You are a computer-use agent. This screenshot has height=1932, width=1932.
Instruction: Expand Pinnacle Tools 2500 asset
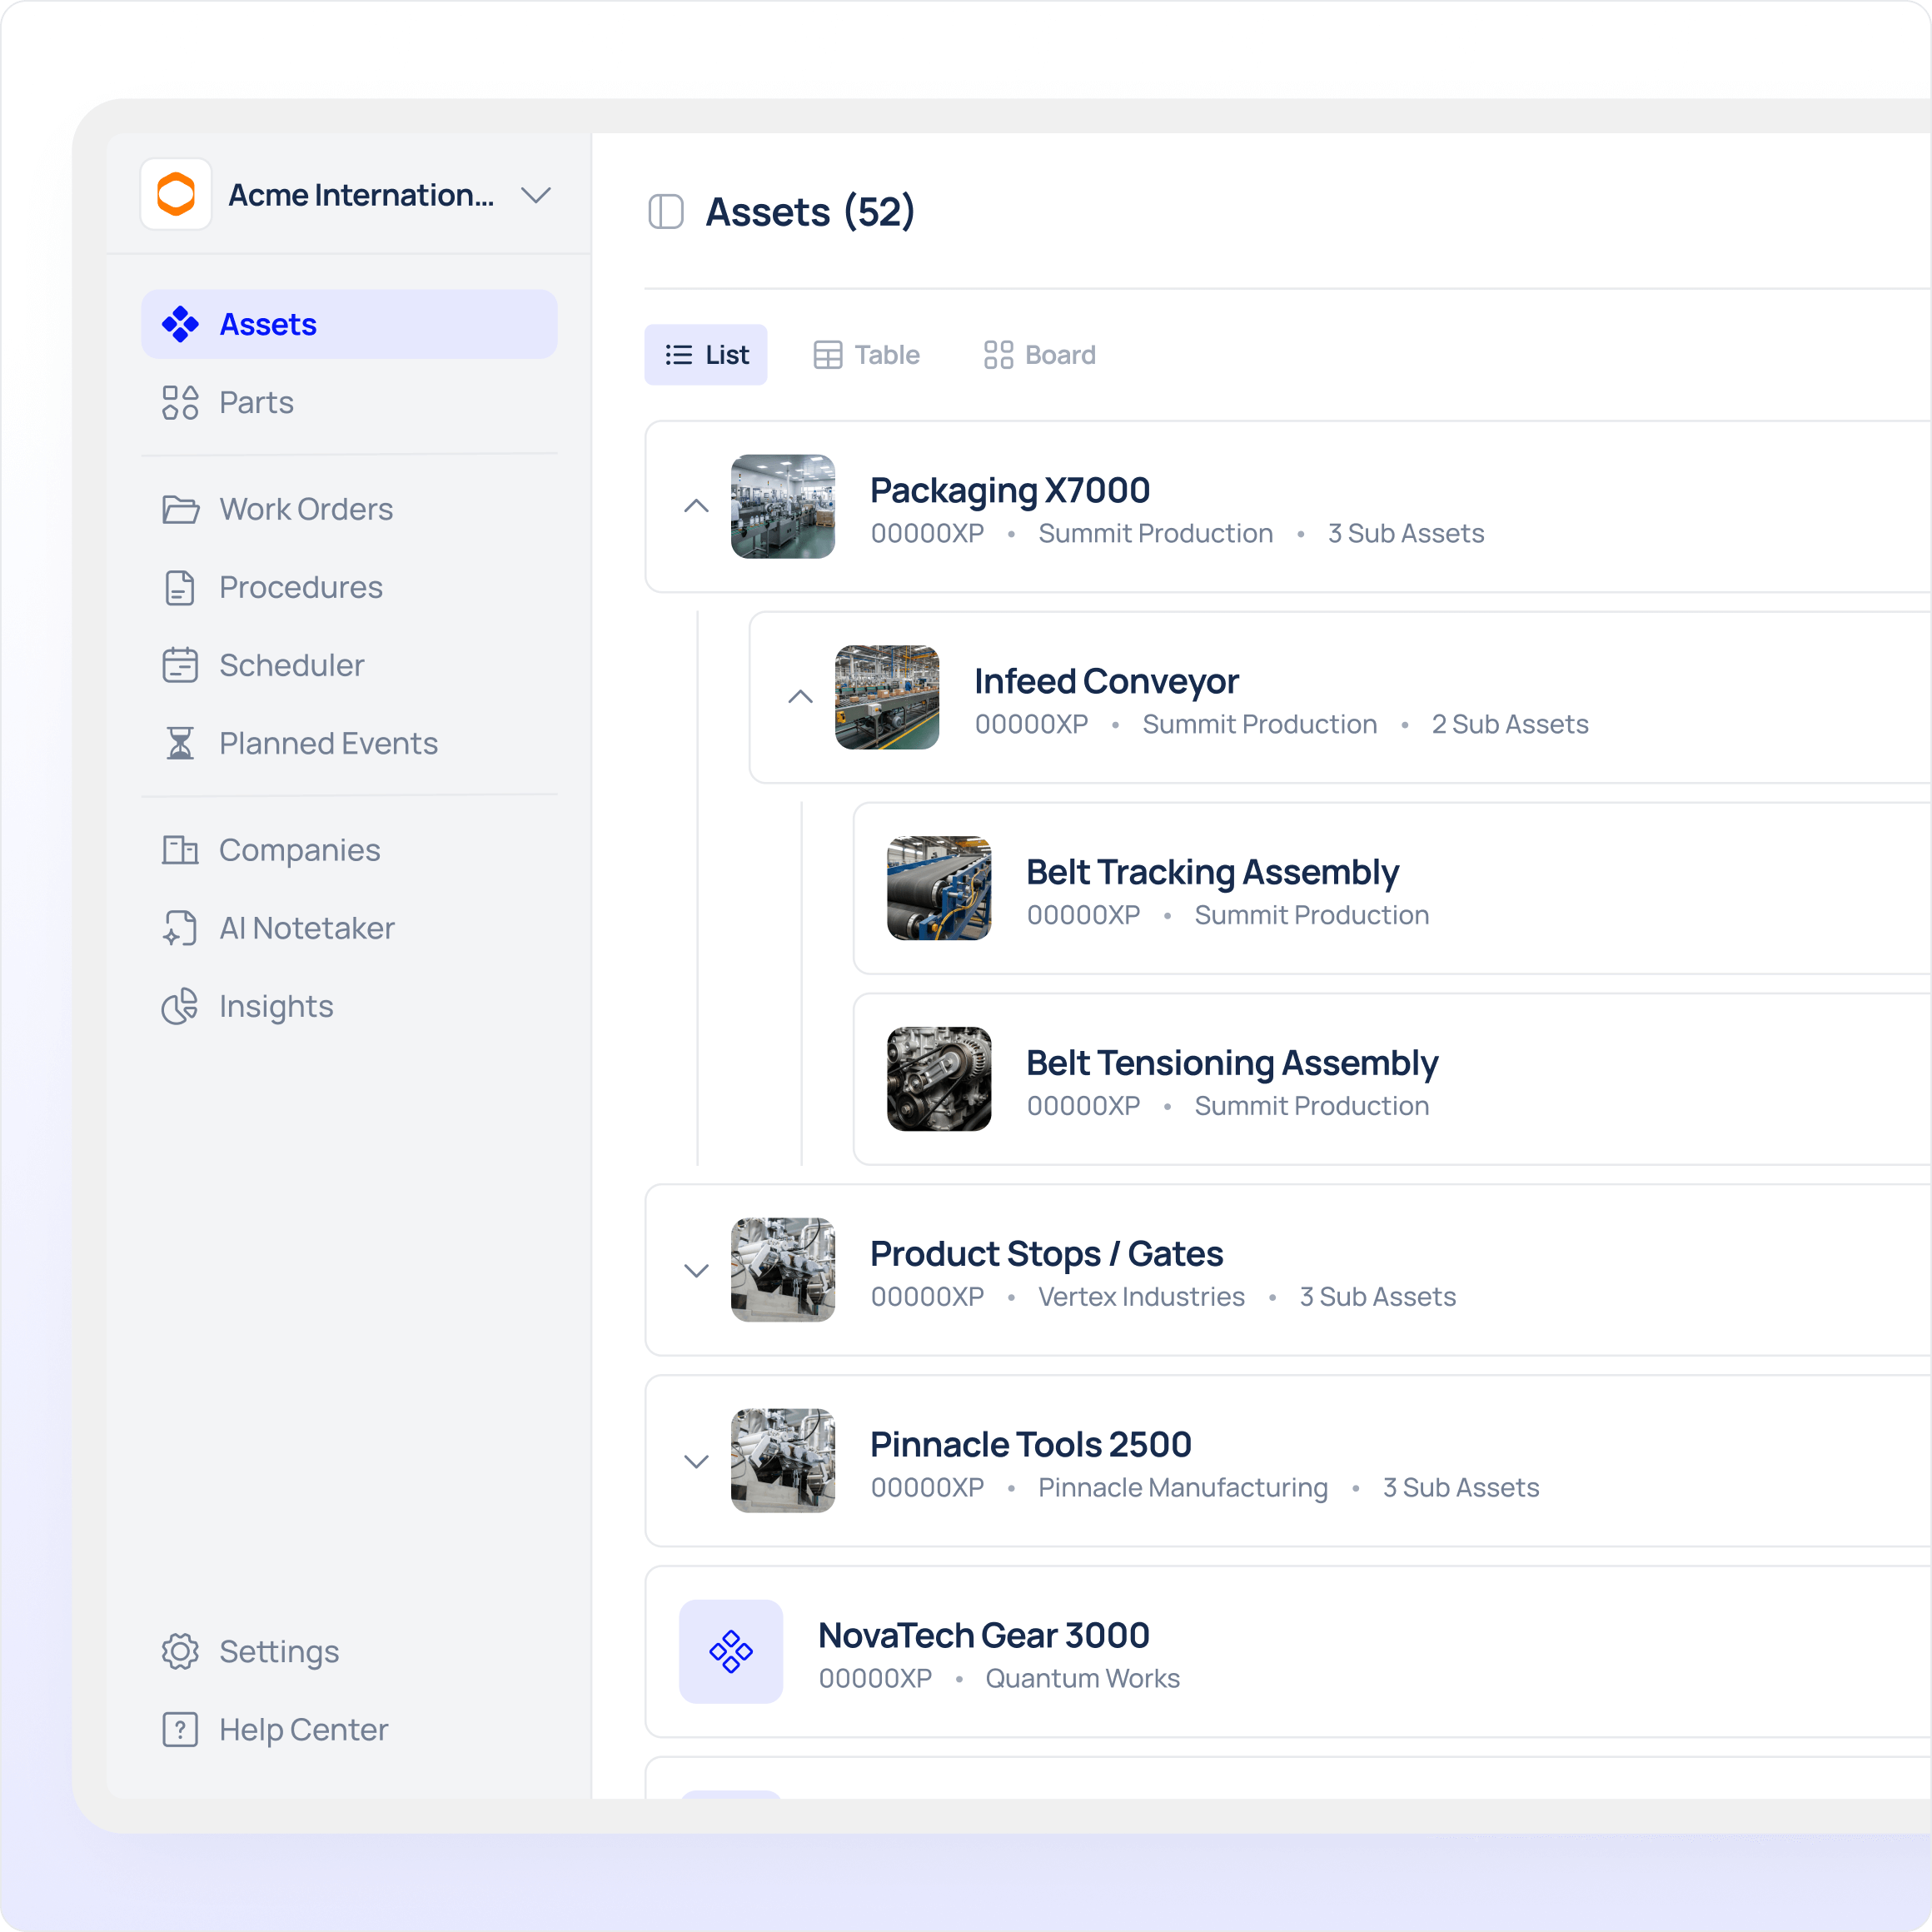point(696,1461)
